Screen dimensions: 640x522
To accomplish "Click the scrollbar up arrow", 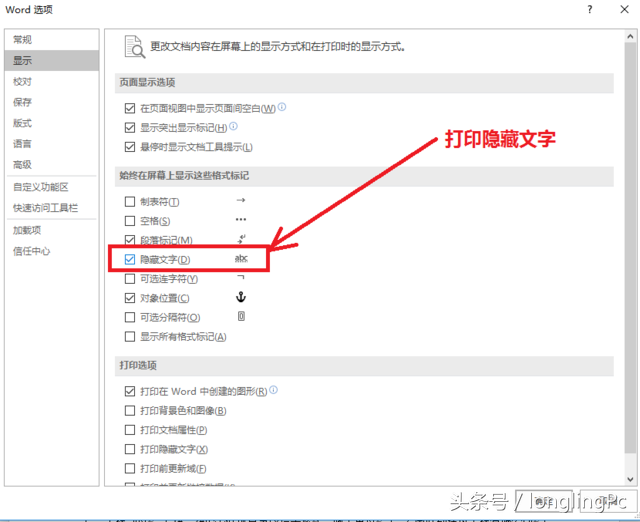I will 630,36.
